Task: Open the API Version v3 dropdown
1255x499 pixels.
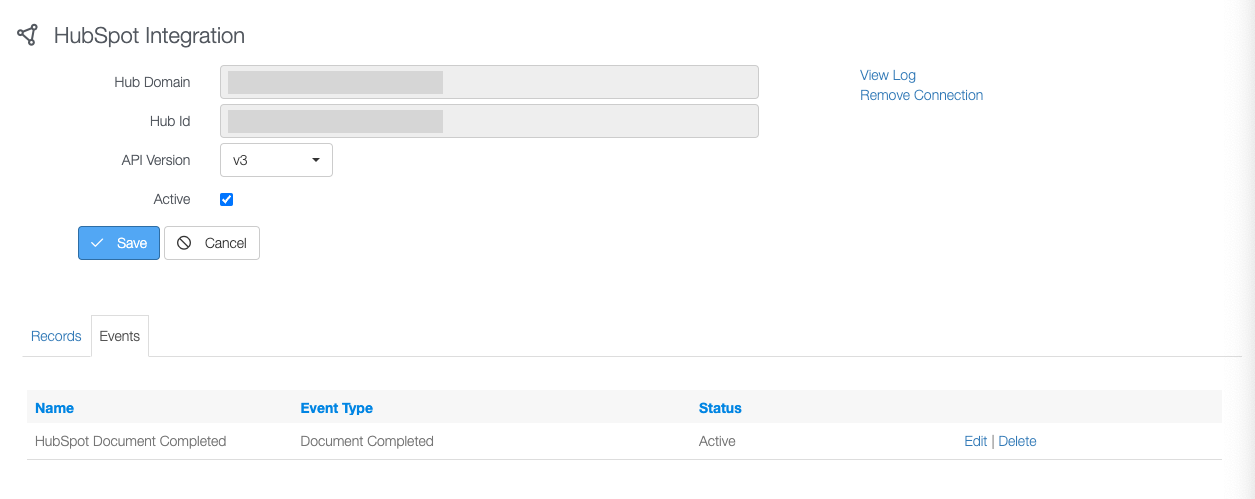Action: click(276, 160)
